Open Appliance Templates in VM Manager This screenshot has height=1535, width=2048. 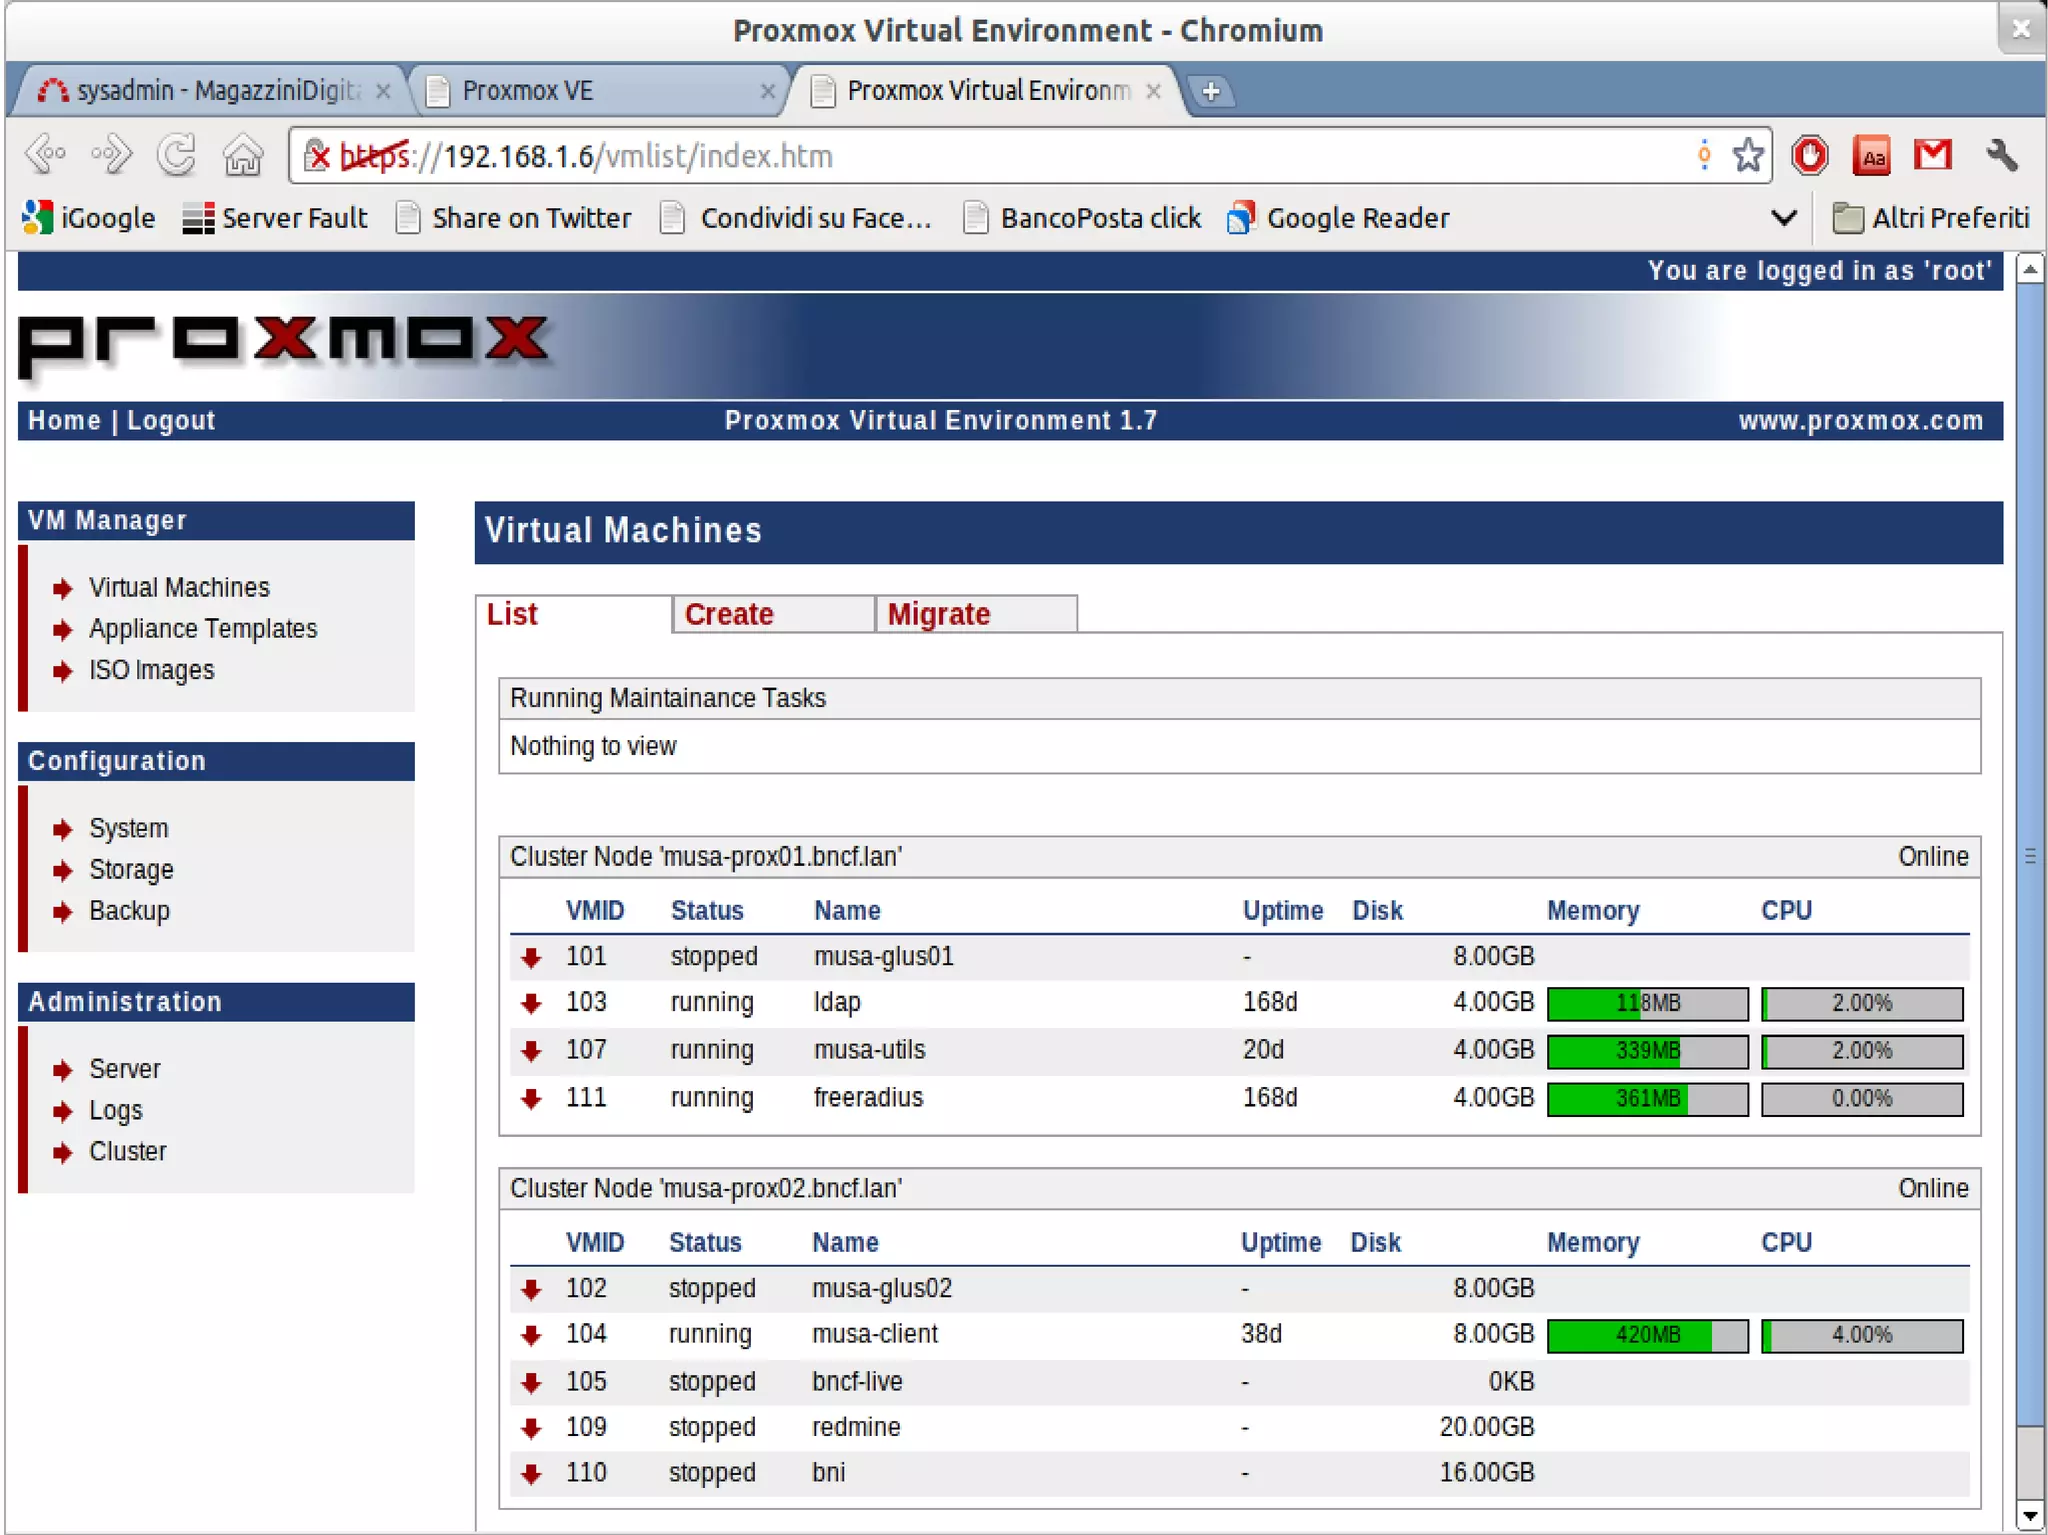click(x=202, y=629)
